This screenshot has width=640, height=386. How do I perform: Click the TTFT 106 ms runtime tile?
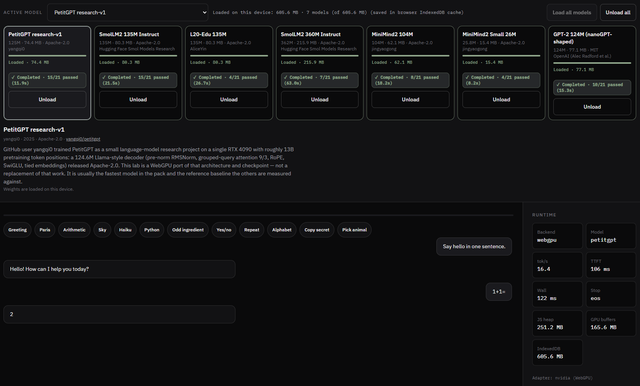(611, 265)
